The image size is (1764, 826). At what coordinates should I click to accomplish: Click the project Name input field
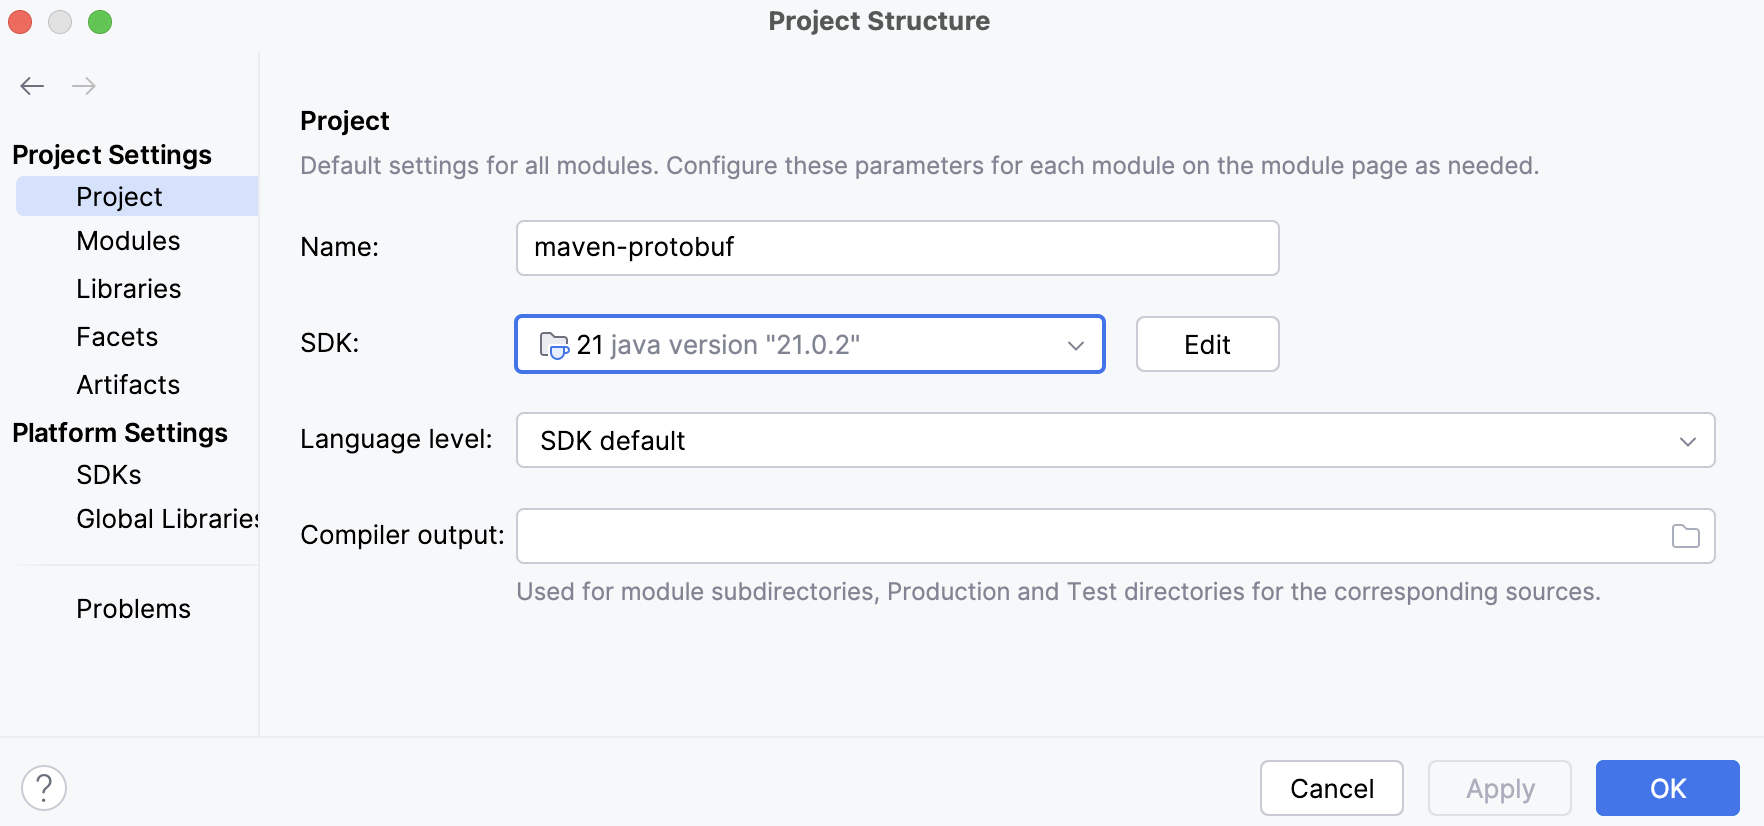(x=897, y=248)
